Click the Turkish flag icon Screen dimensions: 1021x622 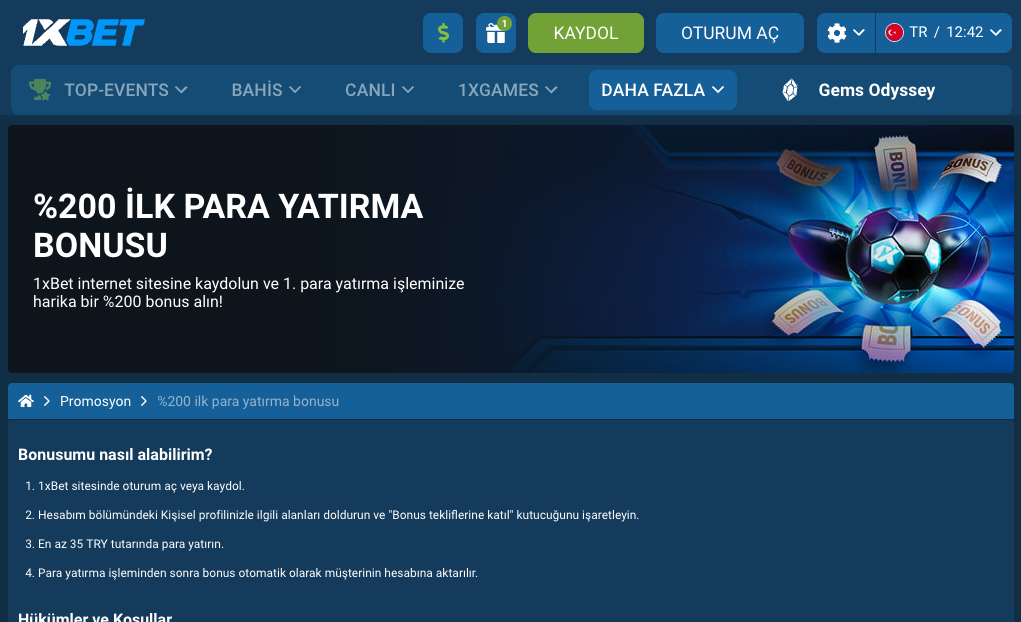pos(894,33)
